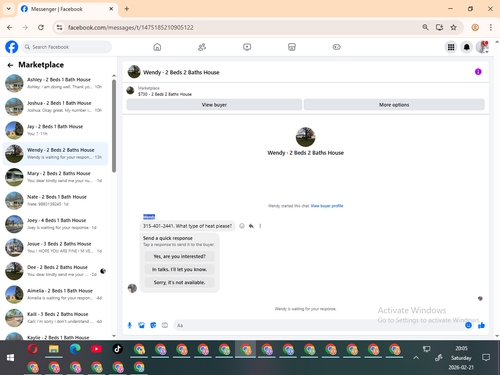Open the account profile picture menu
This screenshot has width=500, height=375.
(x=482, y=47)
